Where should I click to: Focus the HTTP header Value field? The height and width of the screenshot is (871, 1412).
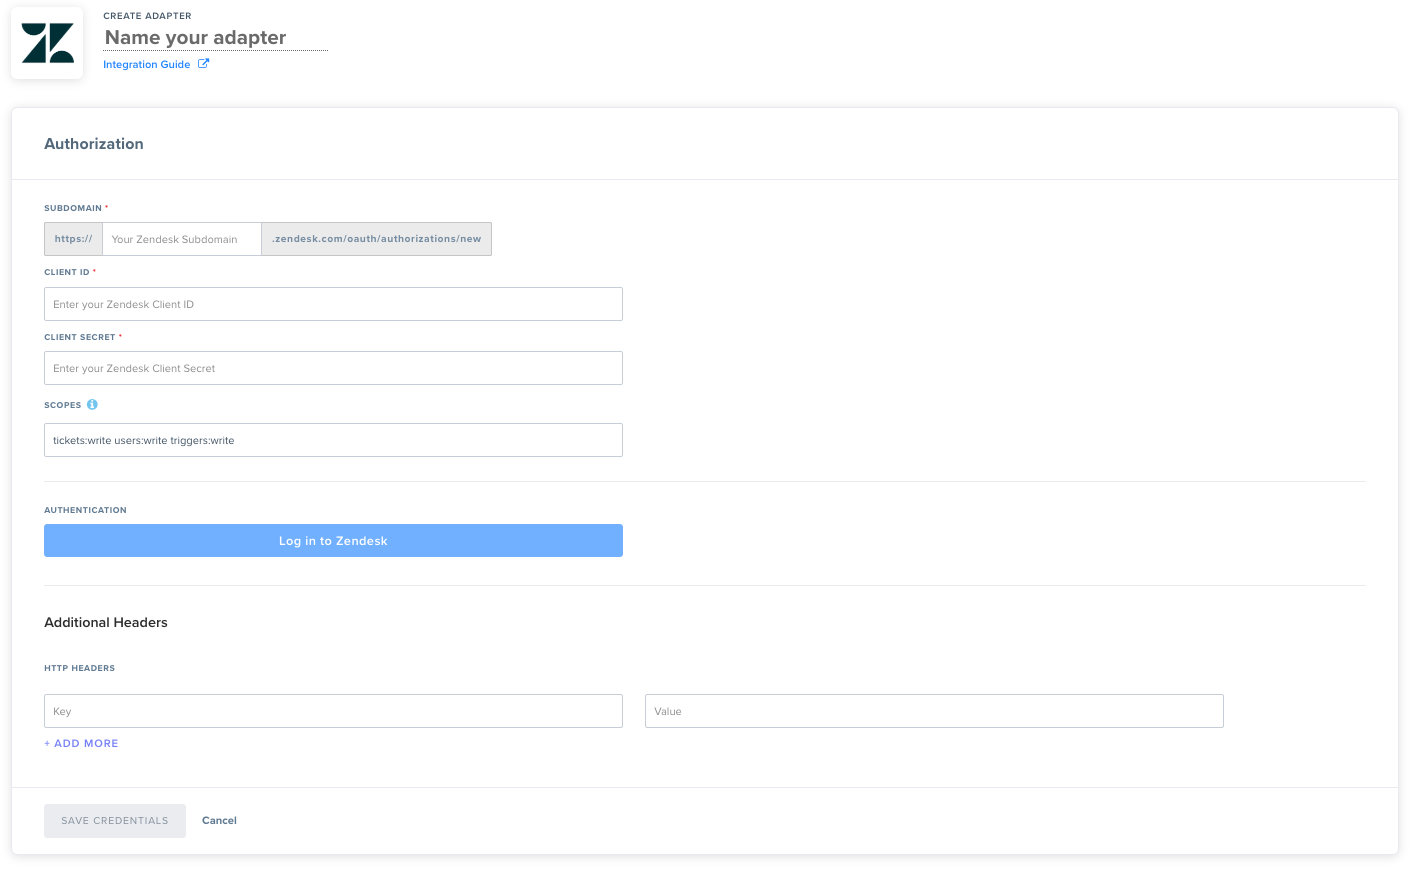point(934,711)
